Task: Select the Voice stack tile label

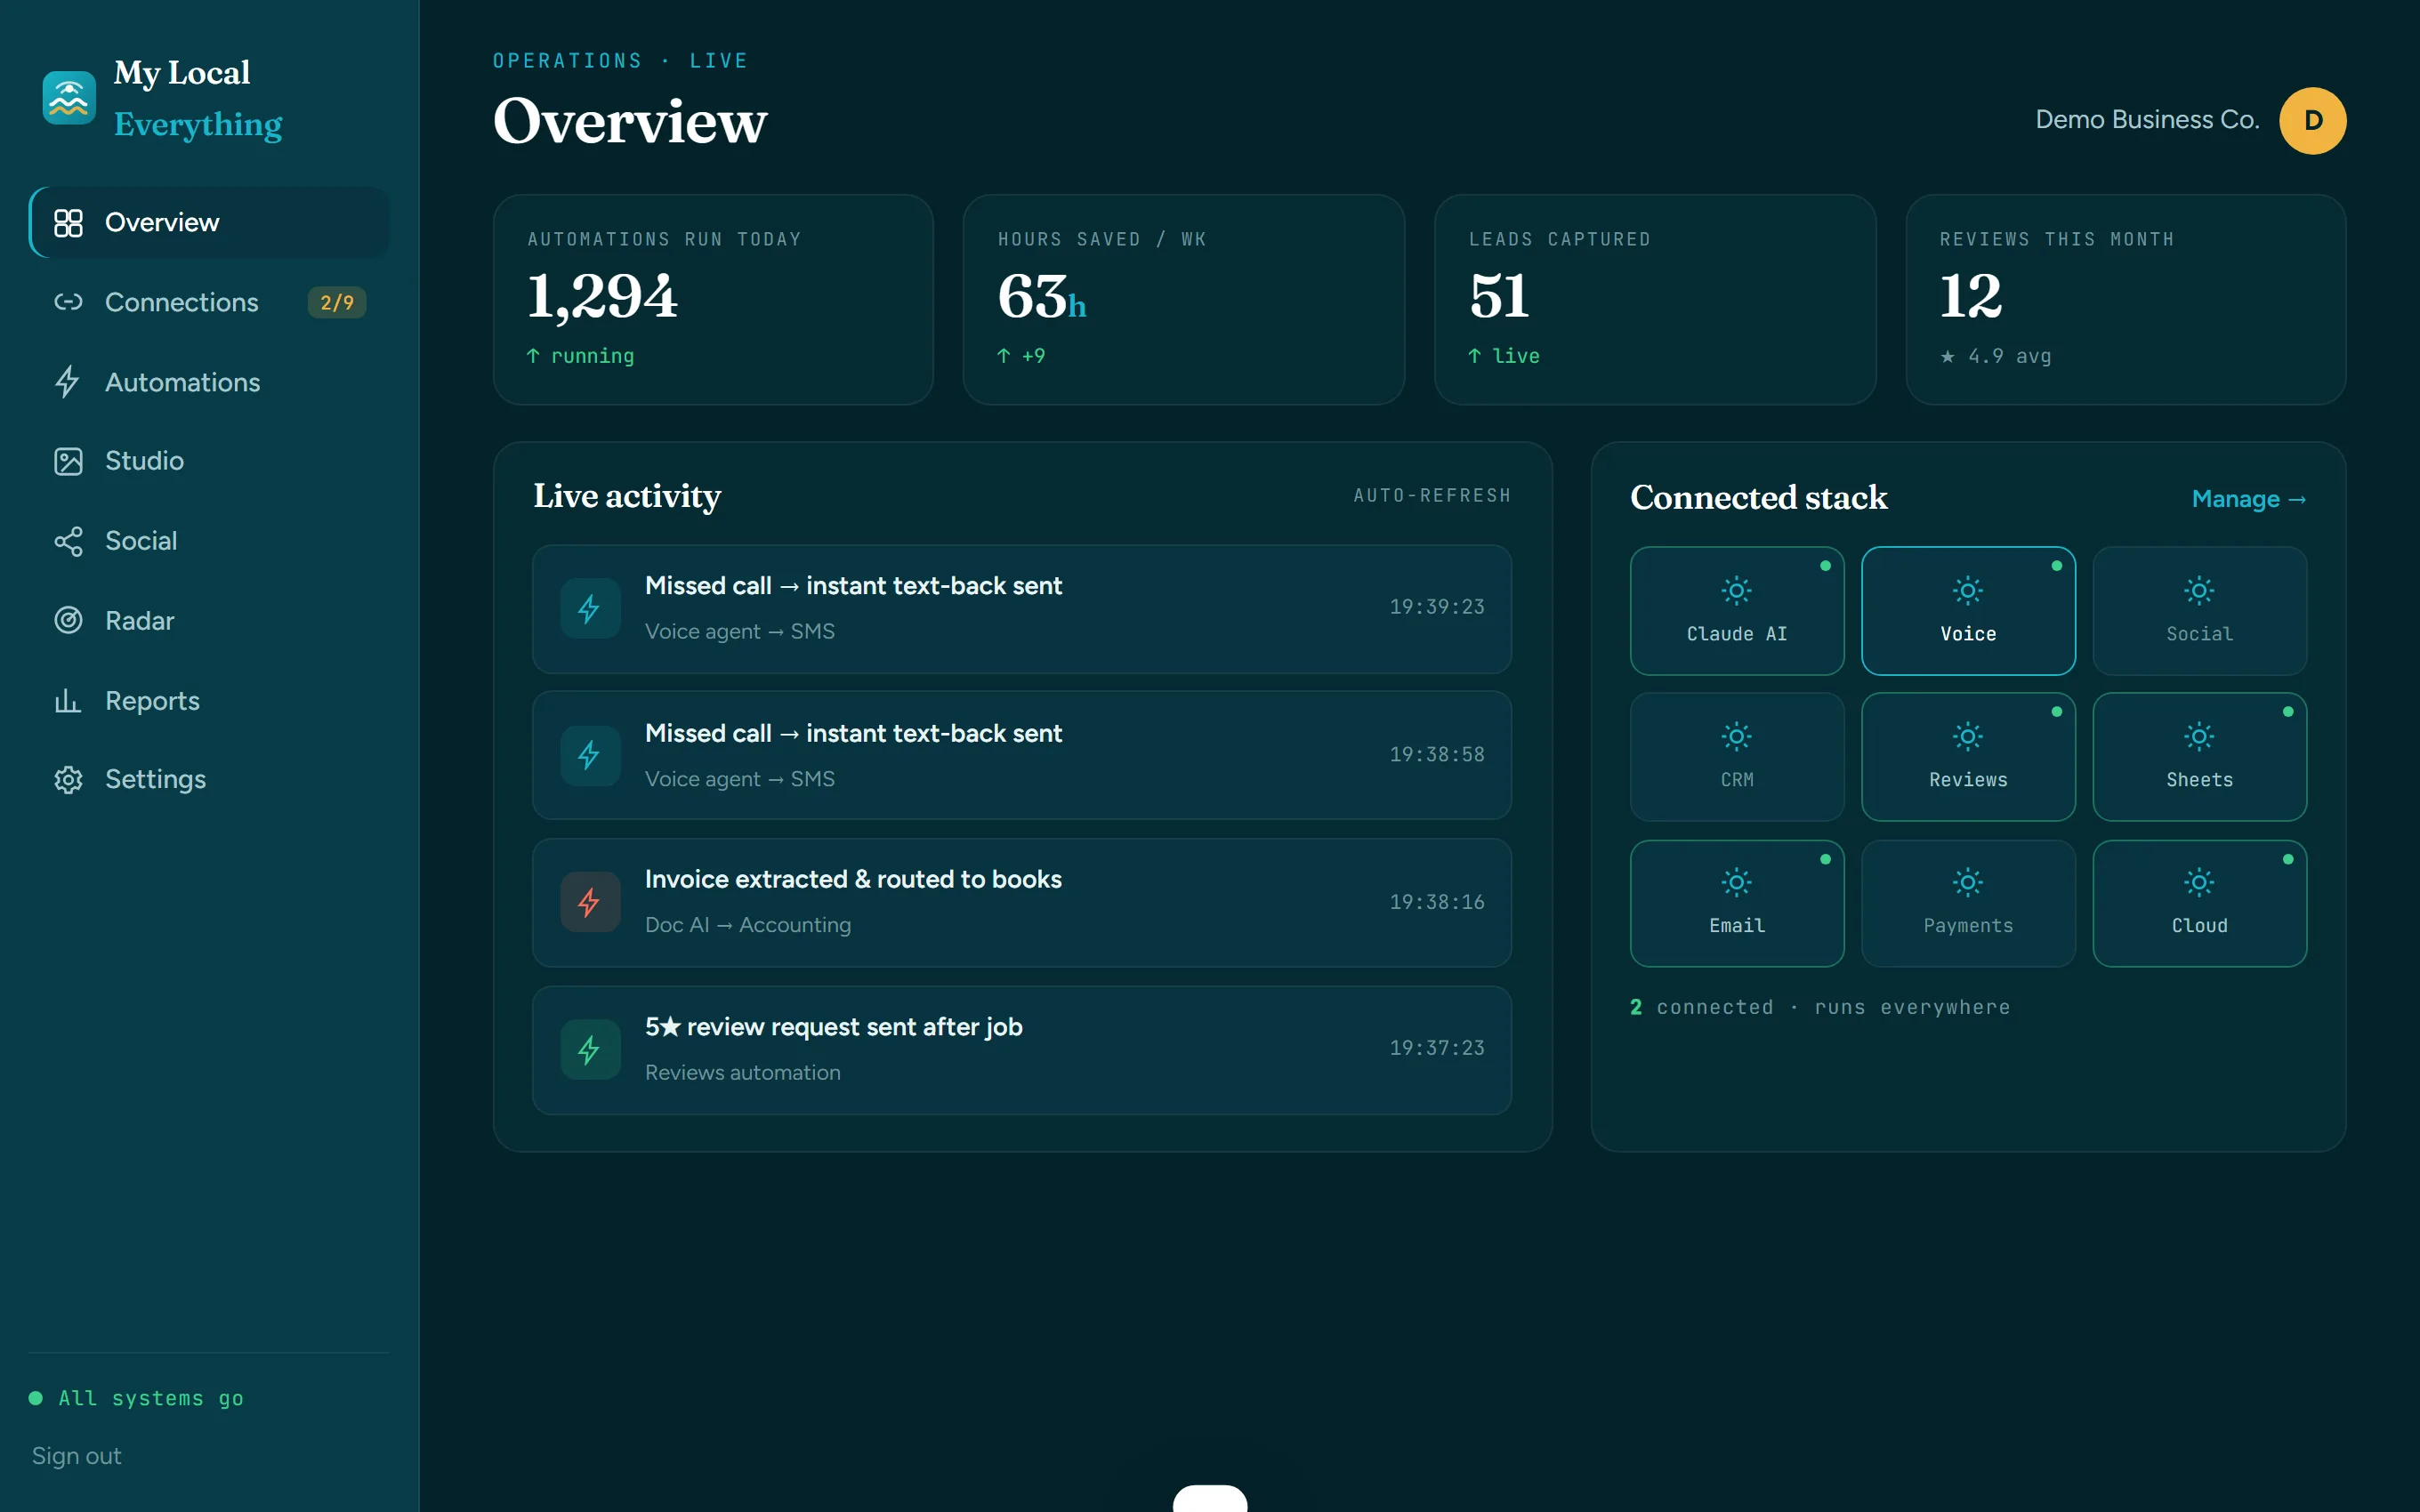Action: (1968, 634)
